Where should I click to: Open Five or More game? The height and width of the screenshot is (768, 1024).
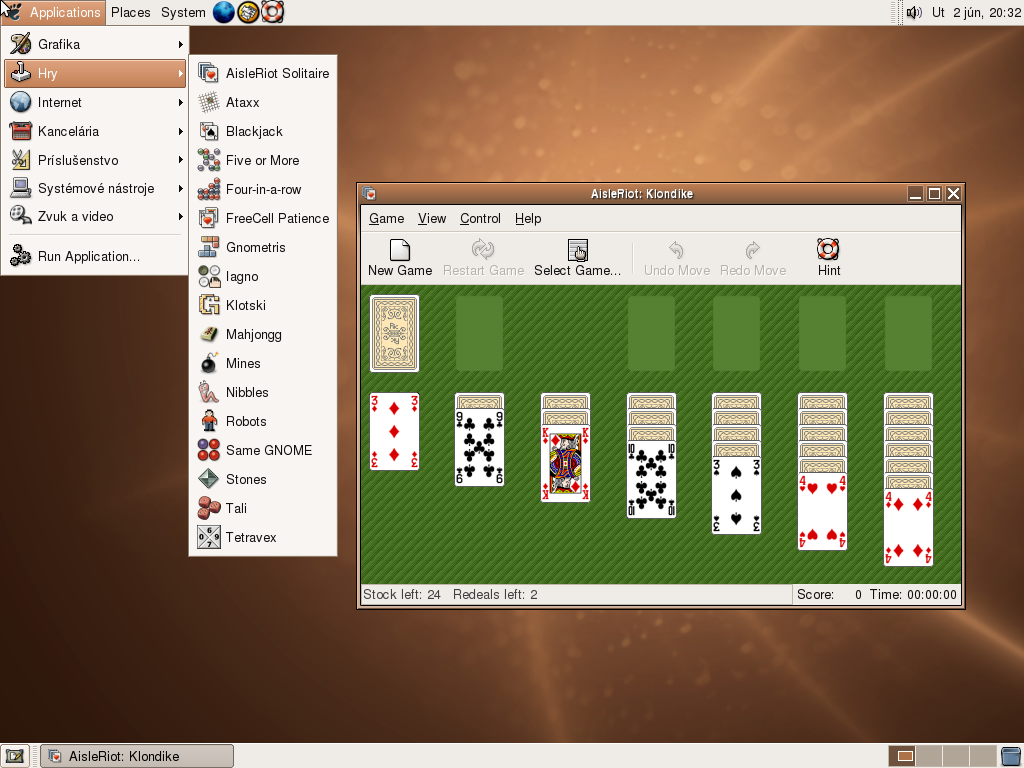pos(263,160)
